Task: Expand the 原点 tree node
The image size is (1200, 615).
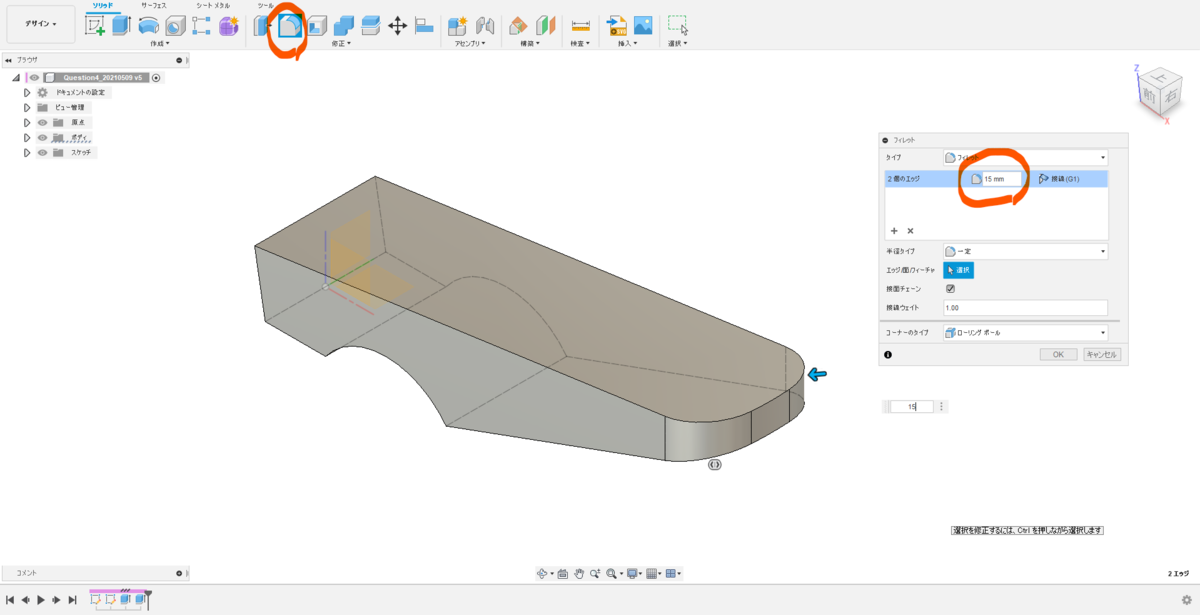Action: coord(27,122)
